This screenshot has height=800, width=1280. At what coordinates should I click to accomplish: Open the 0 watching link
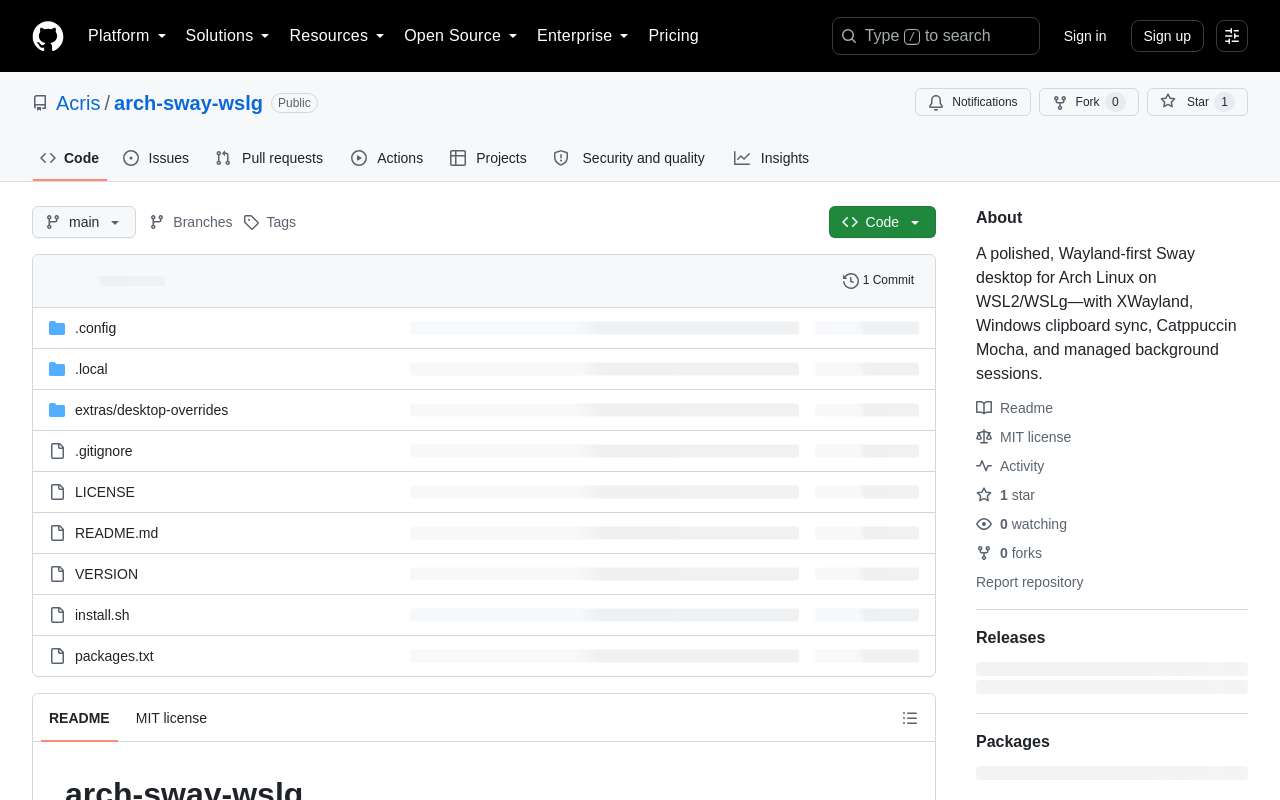(1021, 524)
